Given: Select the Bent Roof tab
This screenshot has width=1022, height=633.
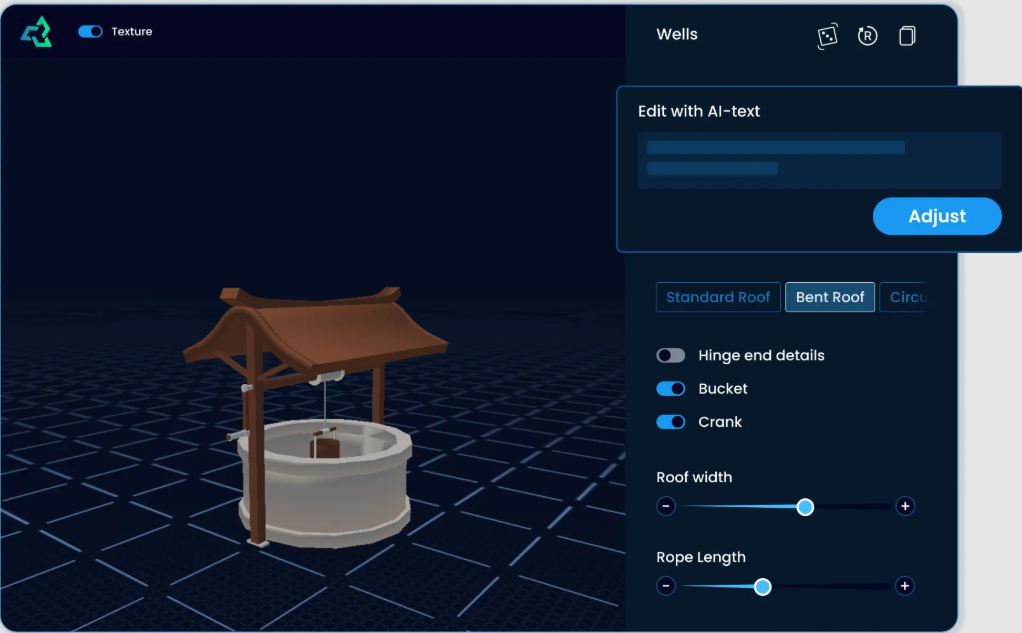Looking at the screenshot, I should (830, 297).
